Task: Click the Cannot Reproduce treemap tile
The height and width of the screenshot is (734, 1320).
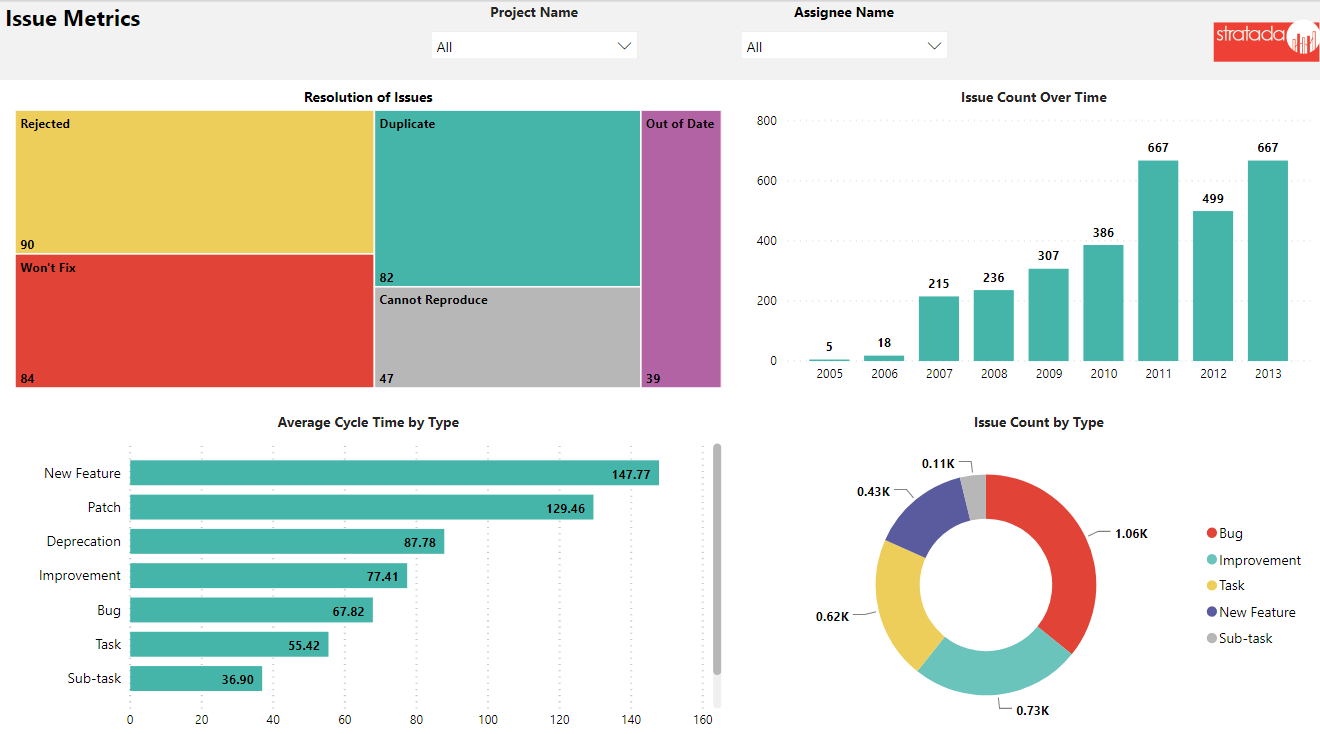Action: (x=508, y=338)
